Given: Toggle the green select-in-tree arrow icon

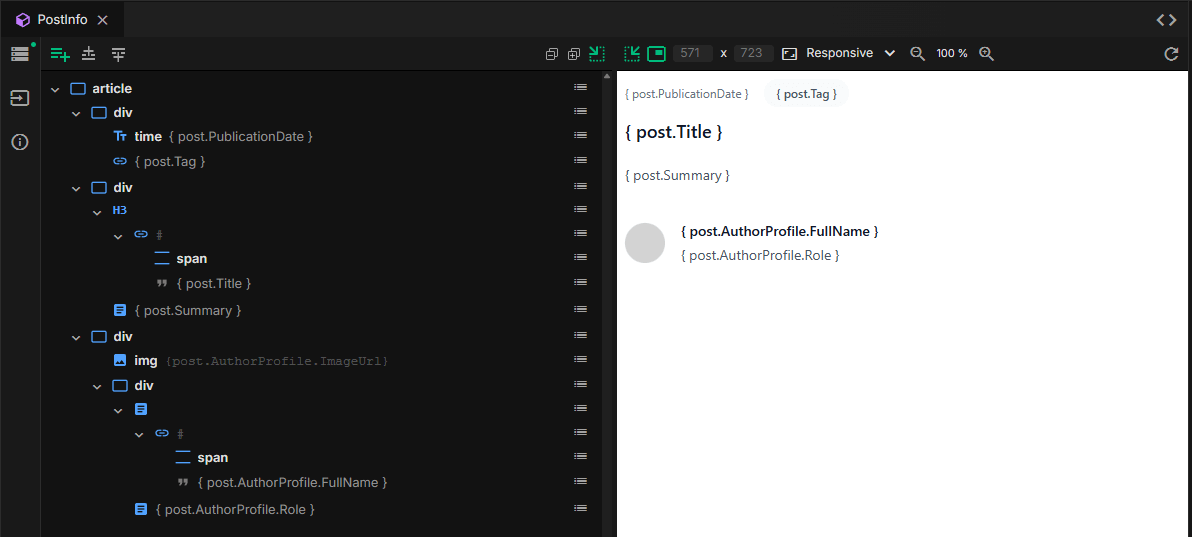Looking at the screenshot, I should pos(597,53).
